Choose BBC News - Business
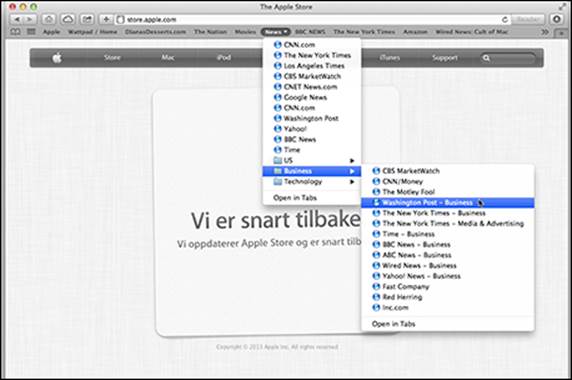 coord(448,245)
